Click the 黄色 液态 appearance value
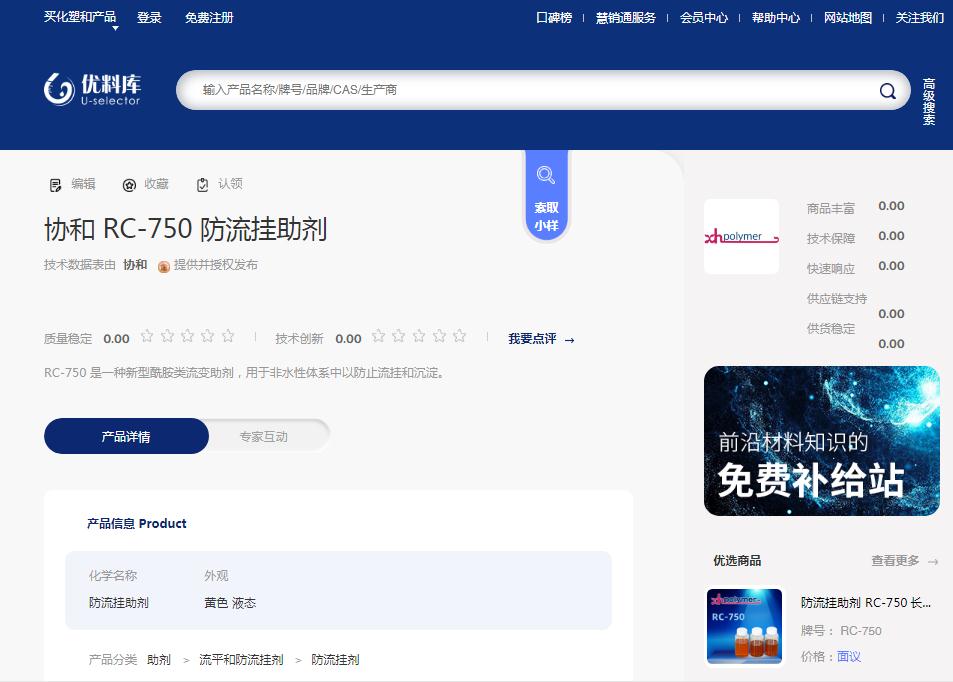953x682 pixels. [x=230, y=603]
